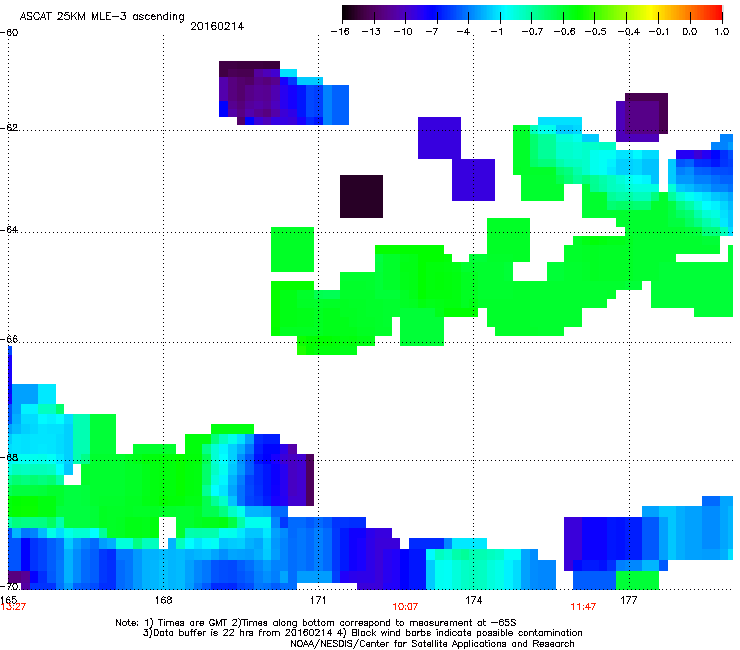
Task: Click the isolated black data square near longitude 172
Action: (x=362, y=196)
